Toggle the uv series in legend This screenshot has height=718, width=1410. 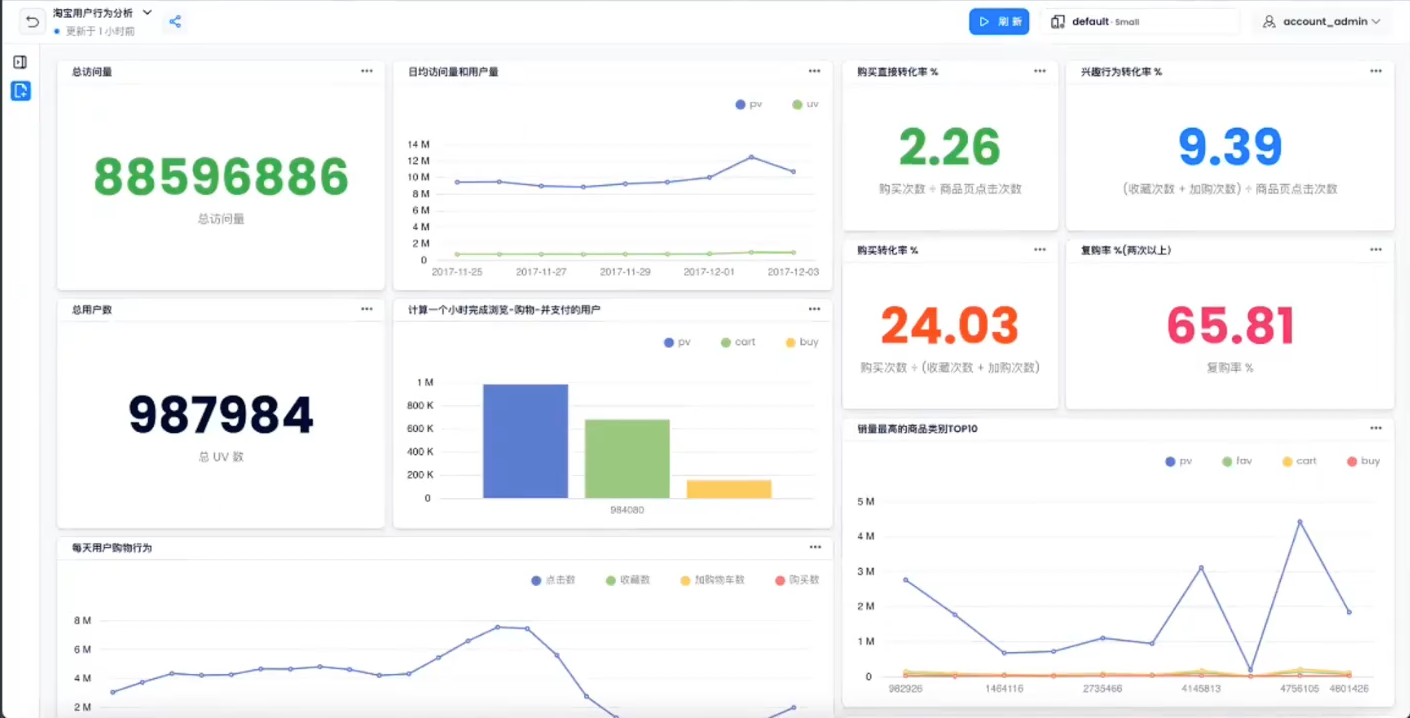point(805,104)
